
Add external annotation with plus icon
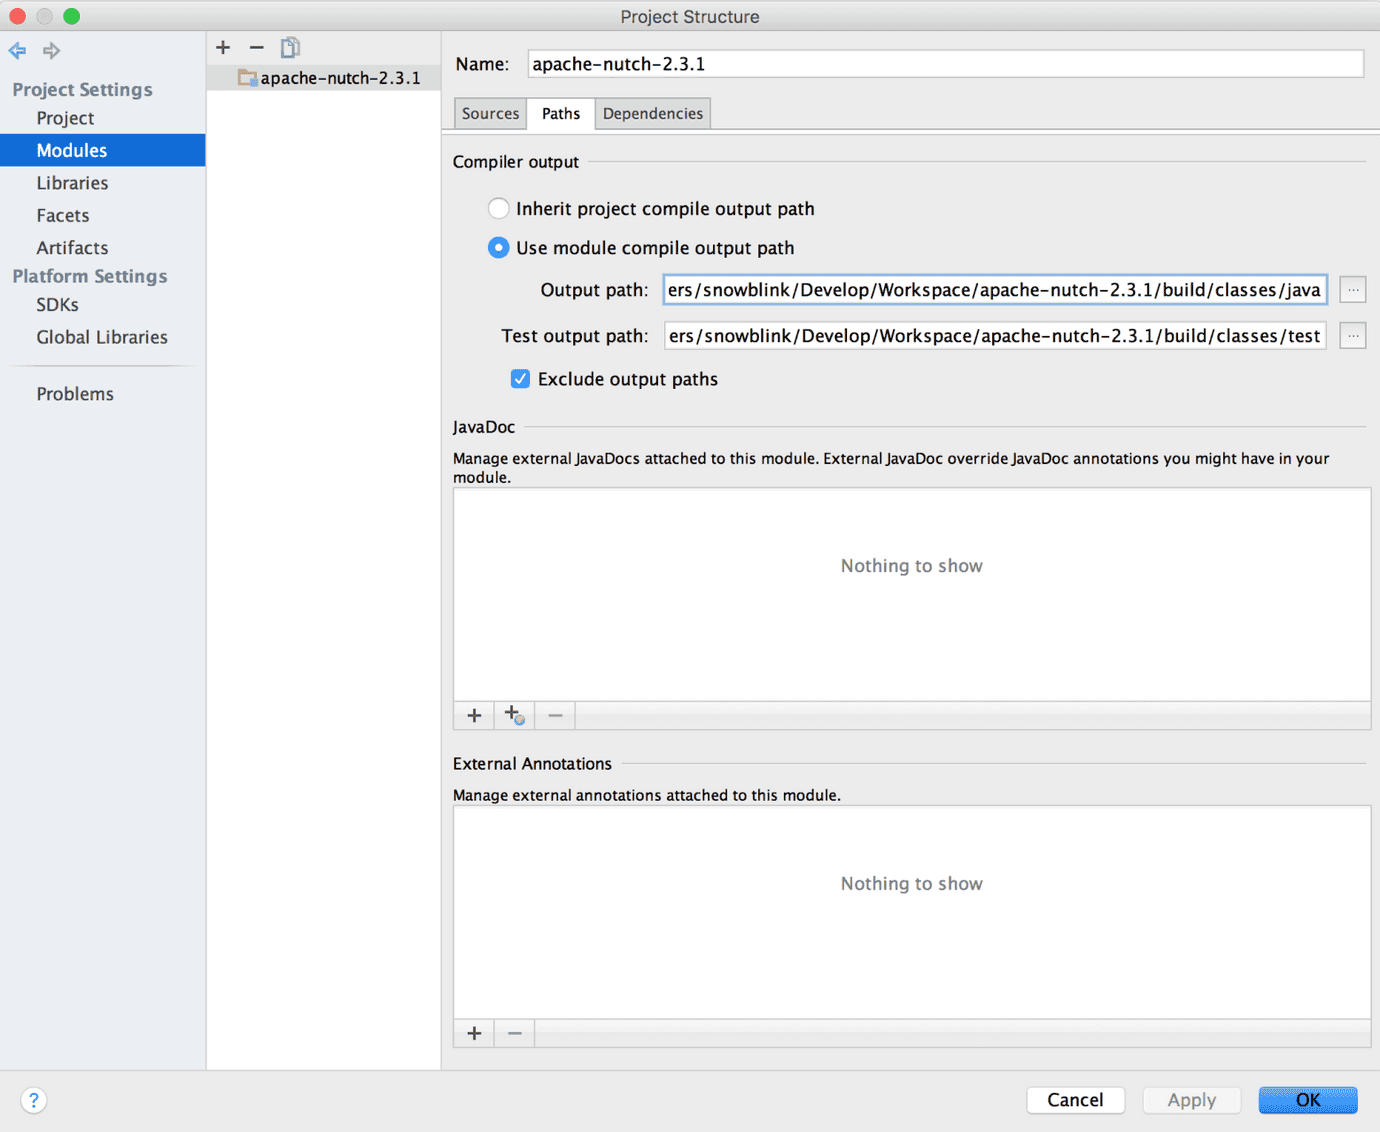click(474, 1033)
